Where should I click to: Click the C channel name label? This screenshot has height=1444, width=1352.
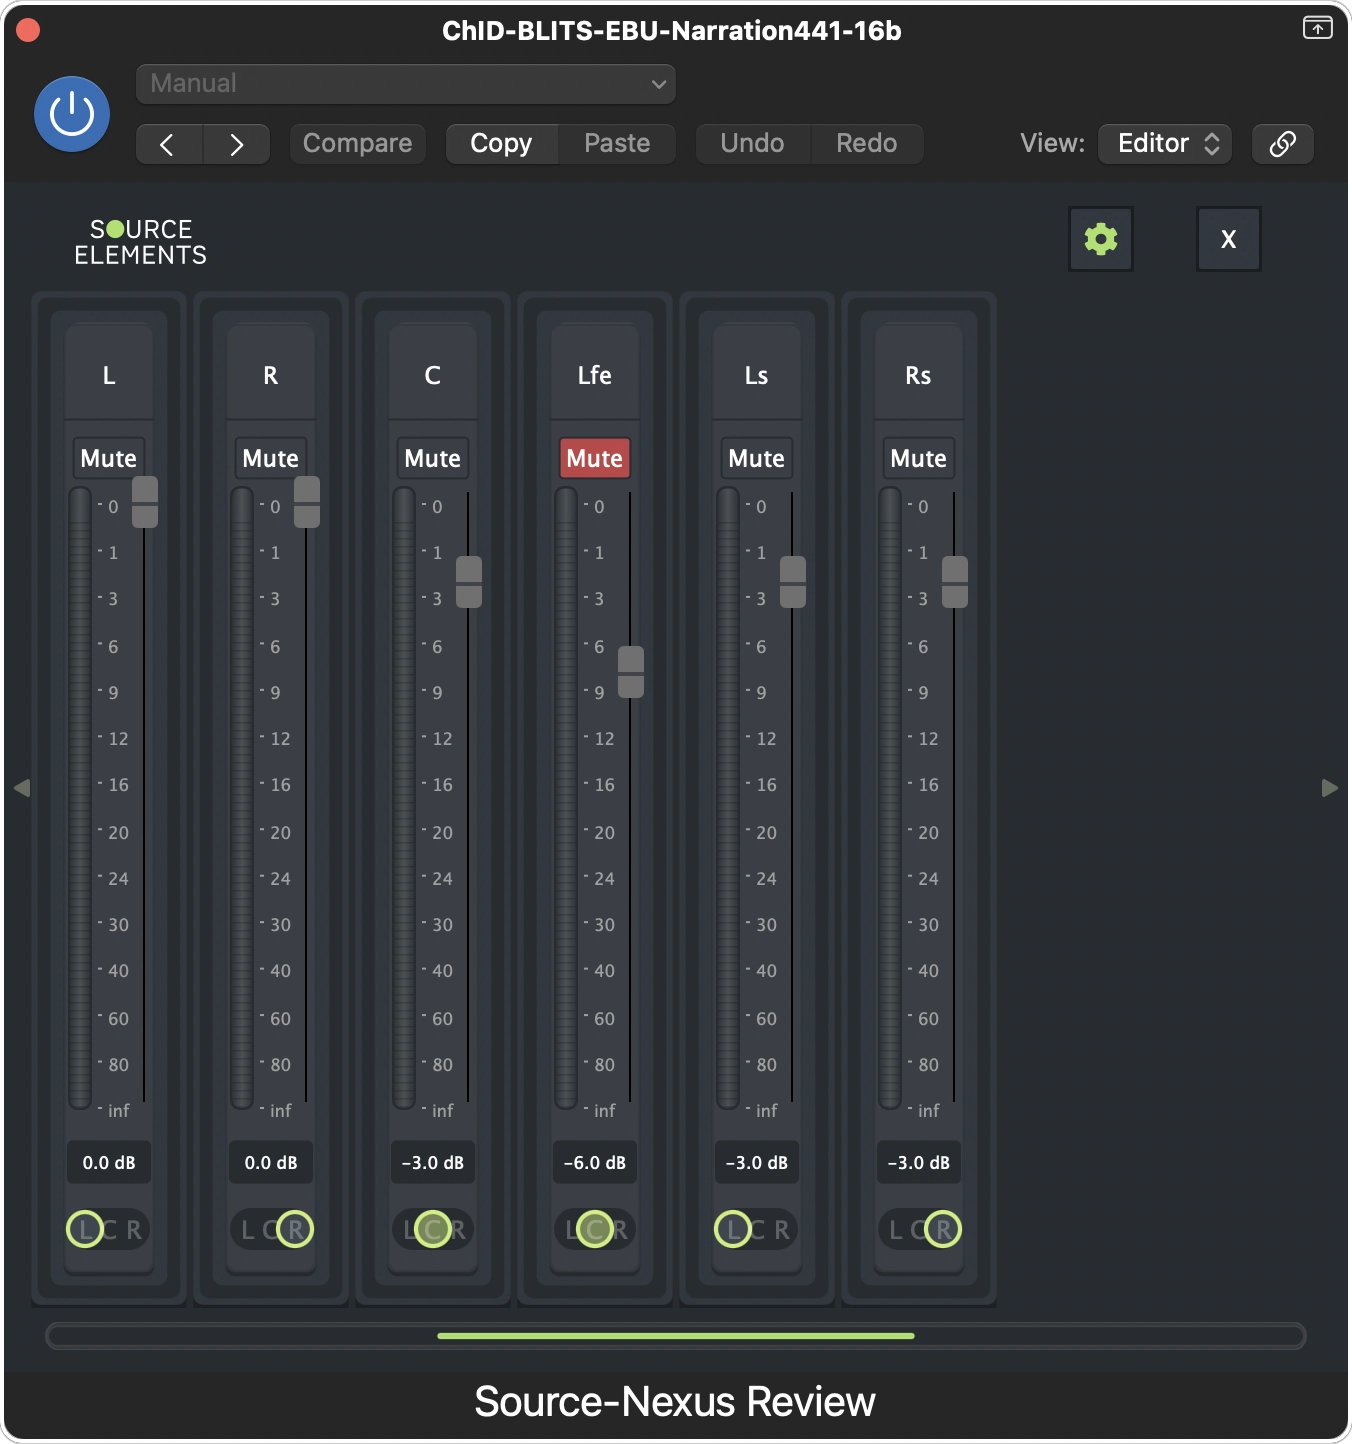click(x=433, y=375)
